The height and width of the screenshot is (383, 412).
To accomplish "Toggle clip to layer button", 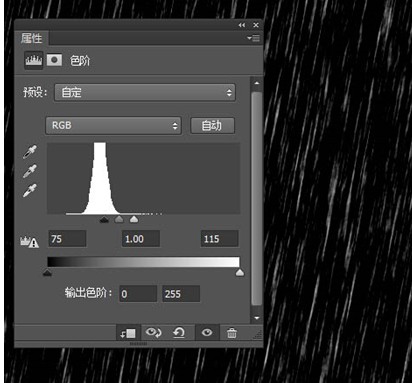I will point(128,333).
